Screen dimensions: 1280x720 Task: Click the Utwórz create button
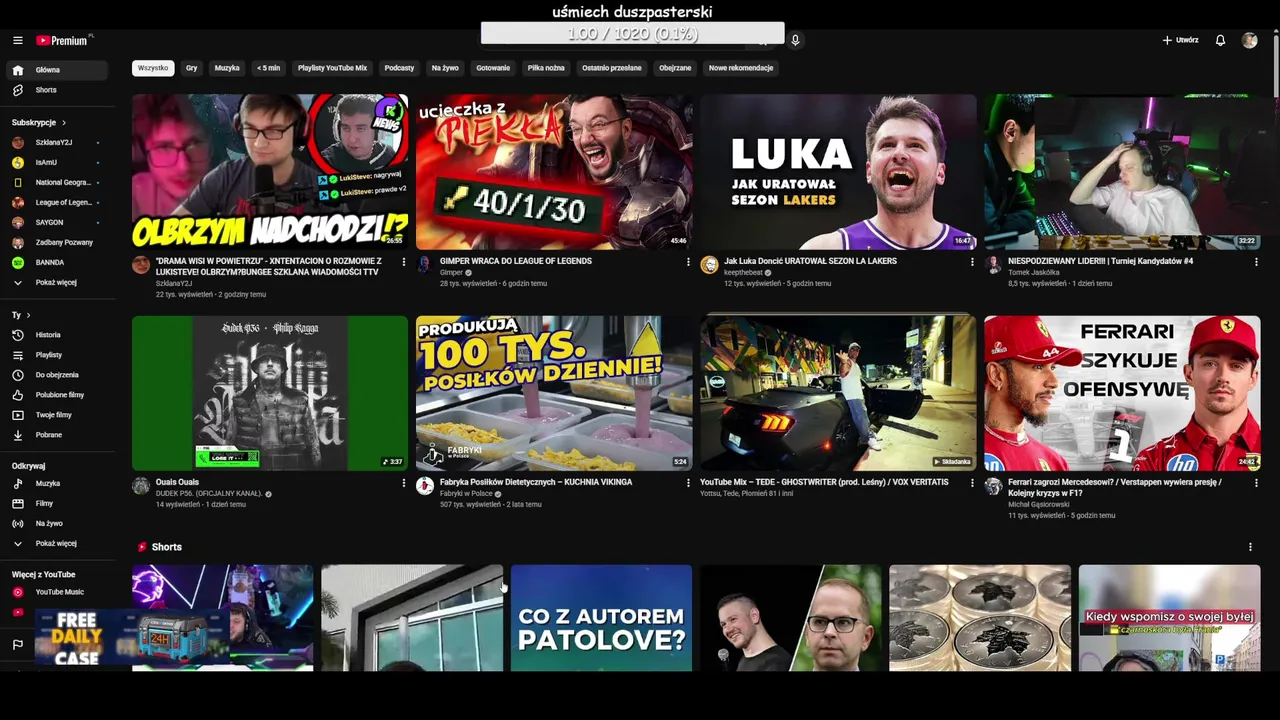tap(1180, 40)
